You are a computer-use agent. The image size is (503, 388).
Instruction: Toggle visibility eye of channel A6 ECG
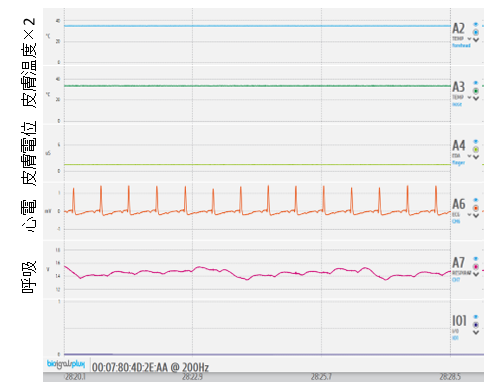(x=476, y=200)
